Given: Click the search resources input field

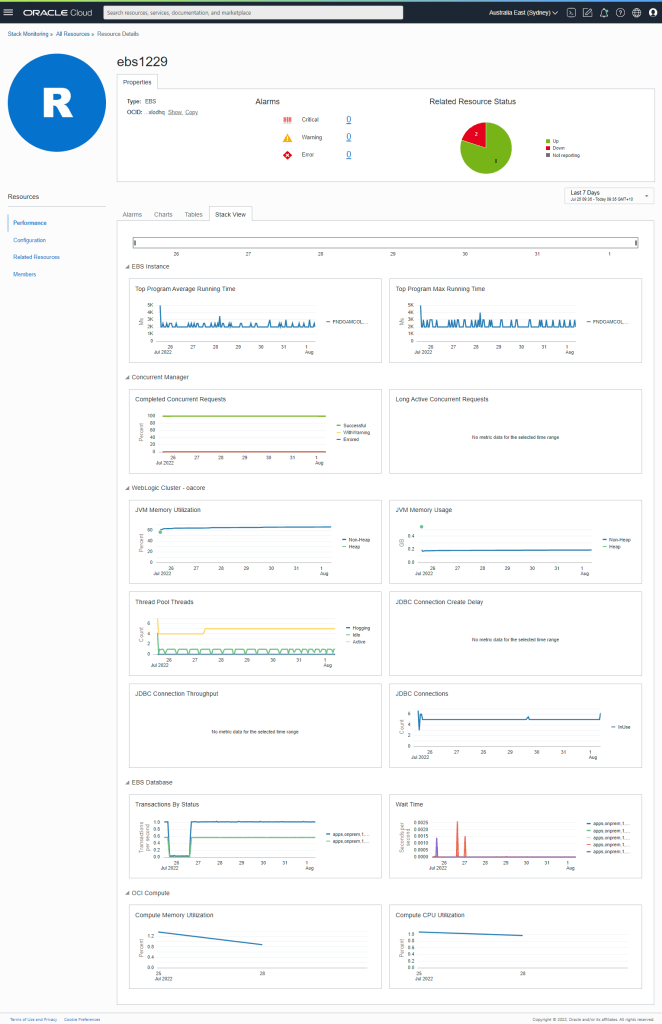Looking at the screenshot, I should tap(253, 13).
